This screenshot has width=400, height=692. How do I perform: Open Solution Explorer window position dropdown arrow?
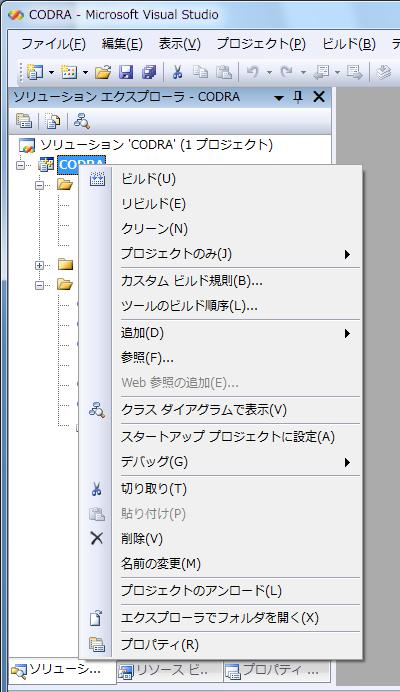[279, 98]
